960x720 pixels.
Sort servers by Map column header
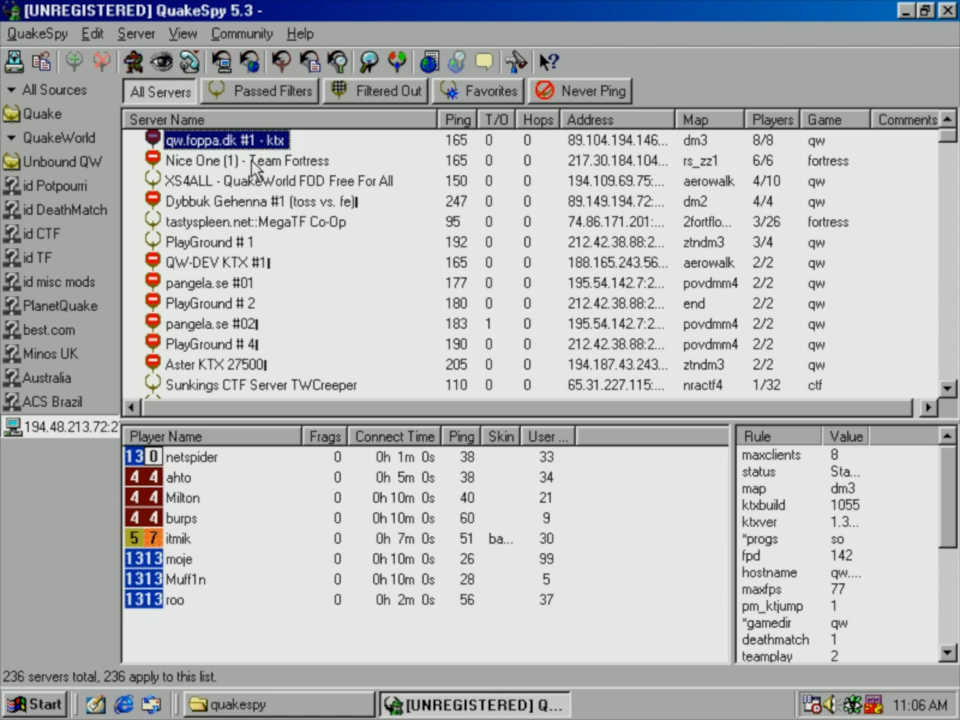(710, 120)
